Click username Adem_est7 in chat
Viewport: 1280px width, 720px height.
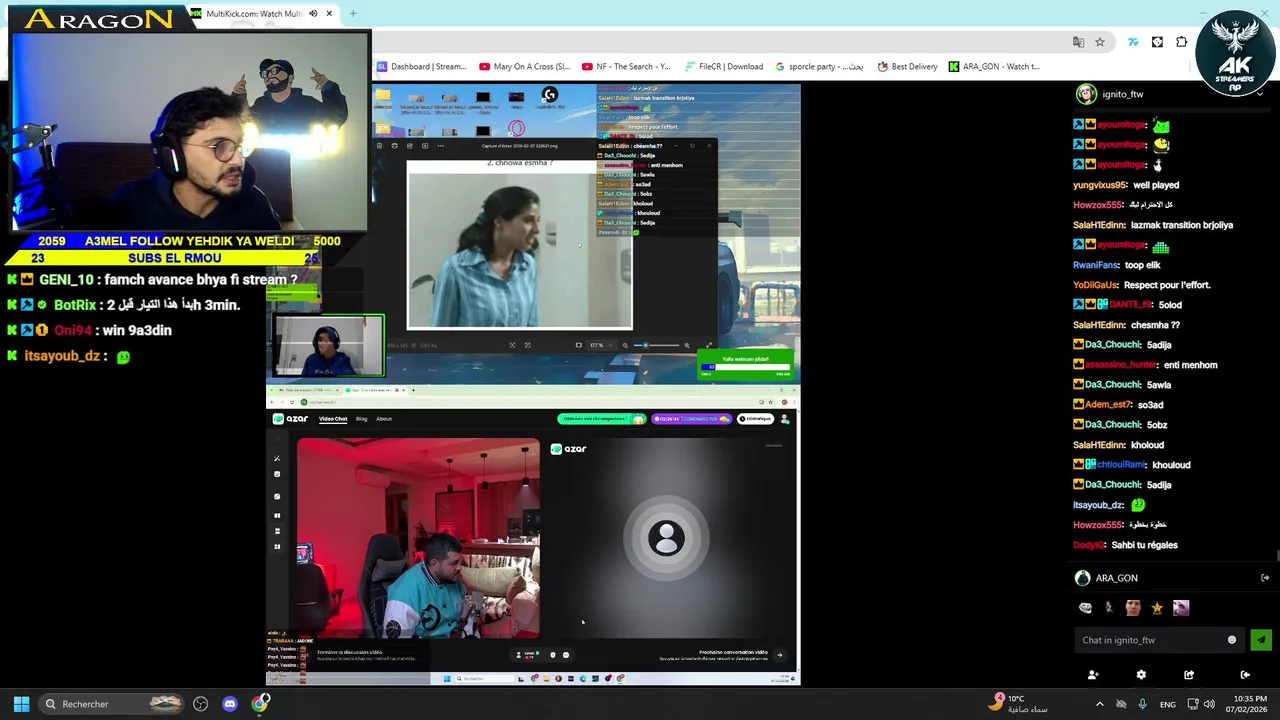tap(1108, 405)
